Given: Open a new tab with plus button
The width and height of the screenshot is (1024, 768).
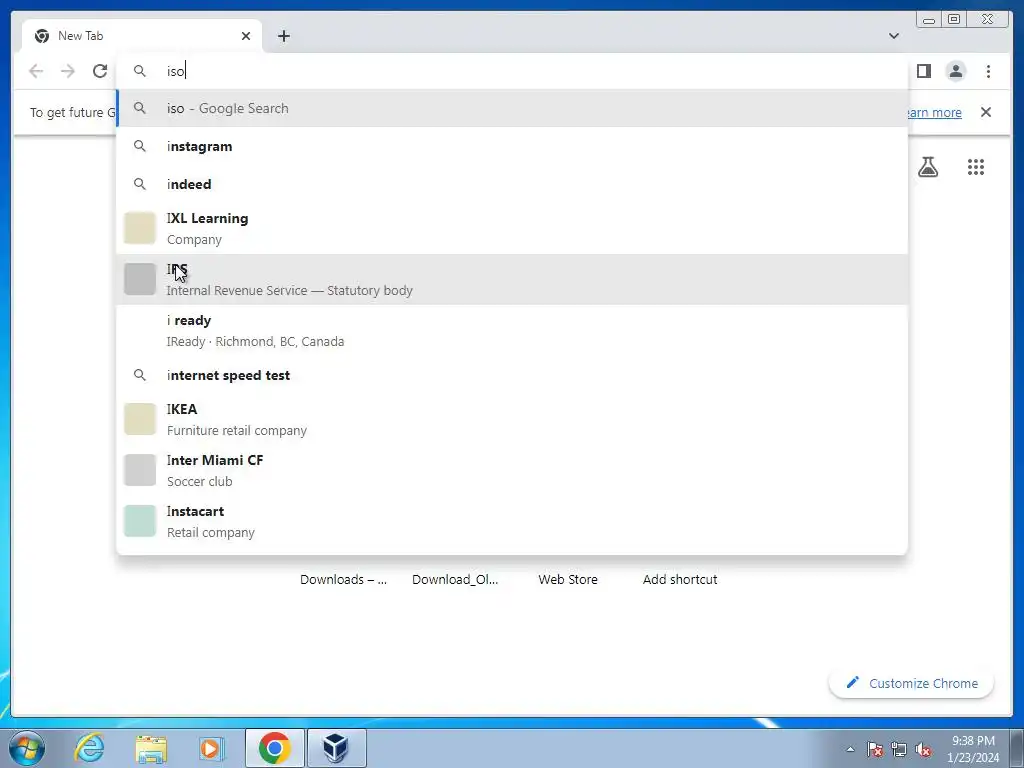Looking at the screenshot, I should [x=283, y=36].
